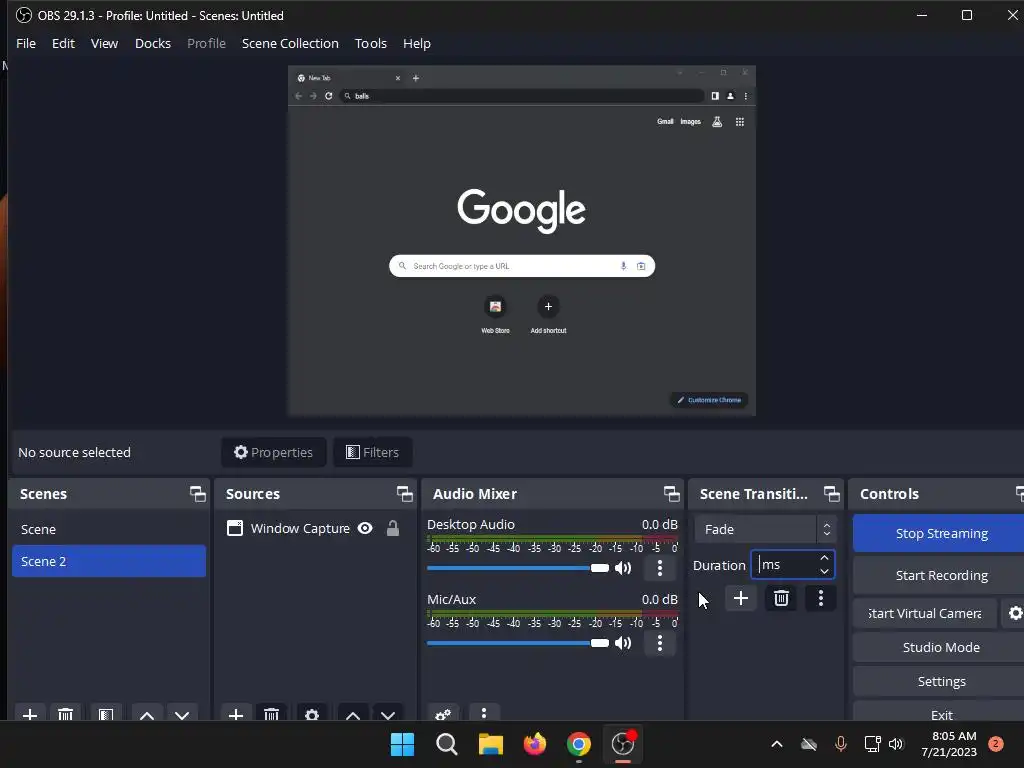Remove selected scene with trash icon

tap(65, 714)
